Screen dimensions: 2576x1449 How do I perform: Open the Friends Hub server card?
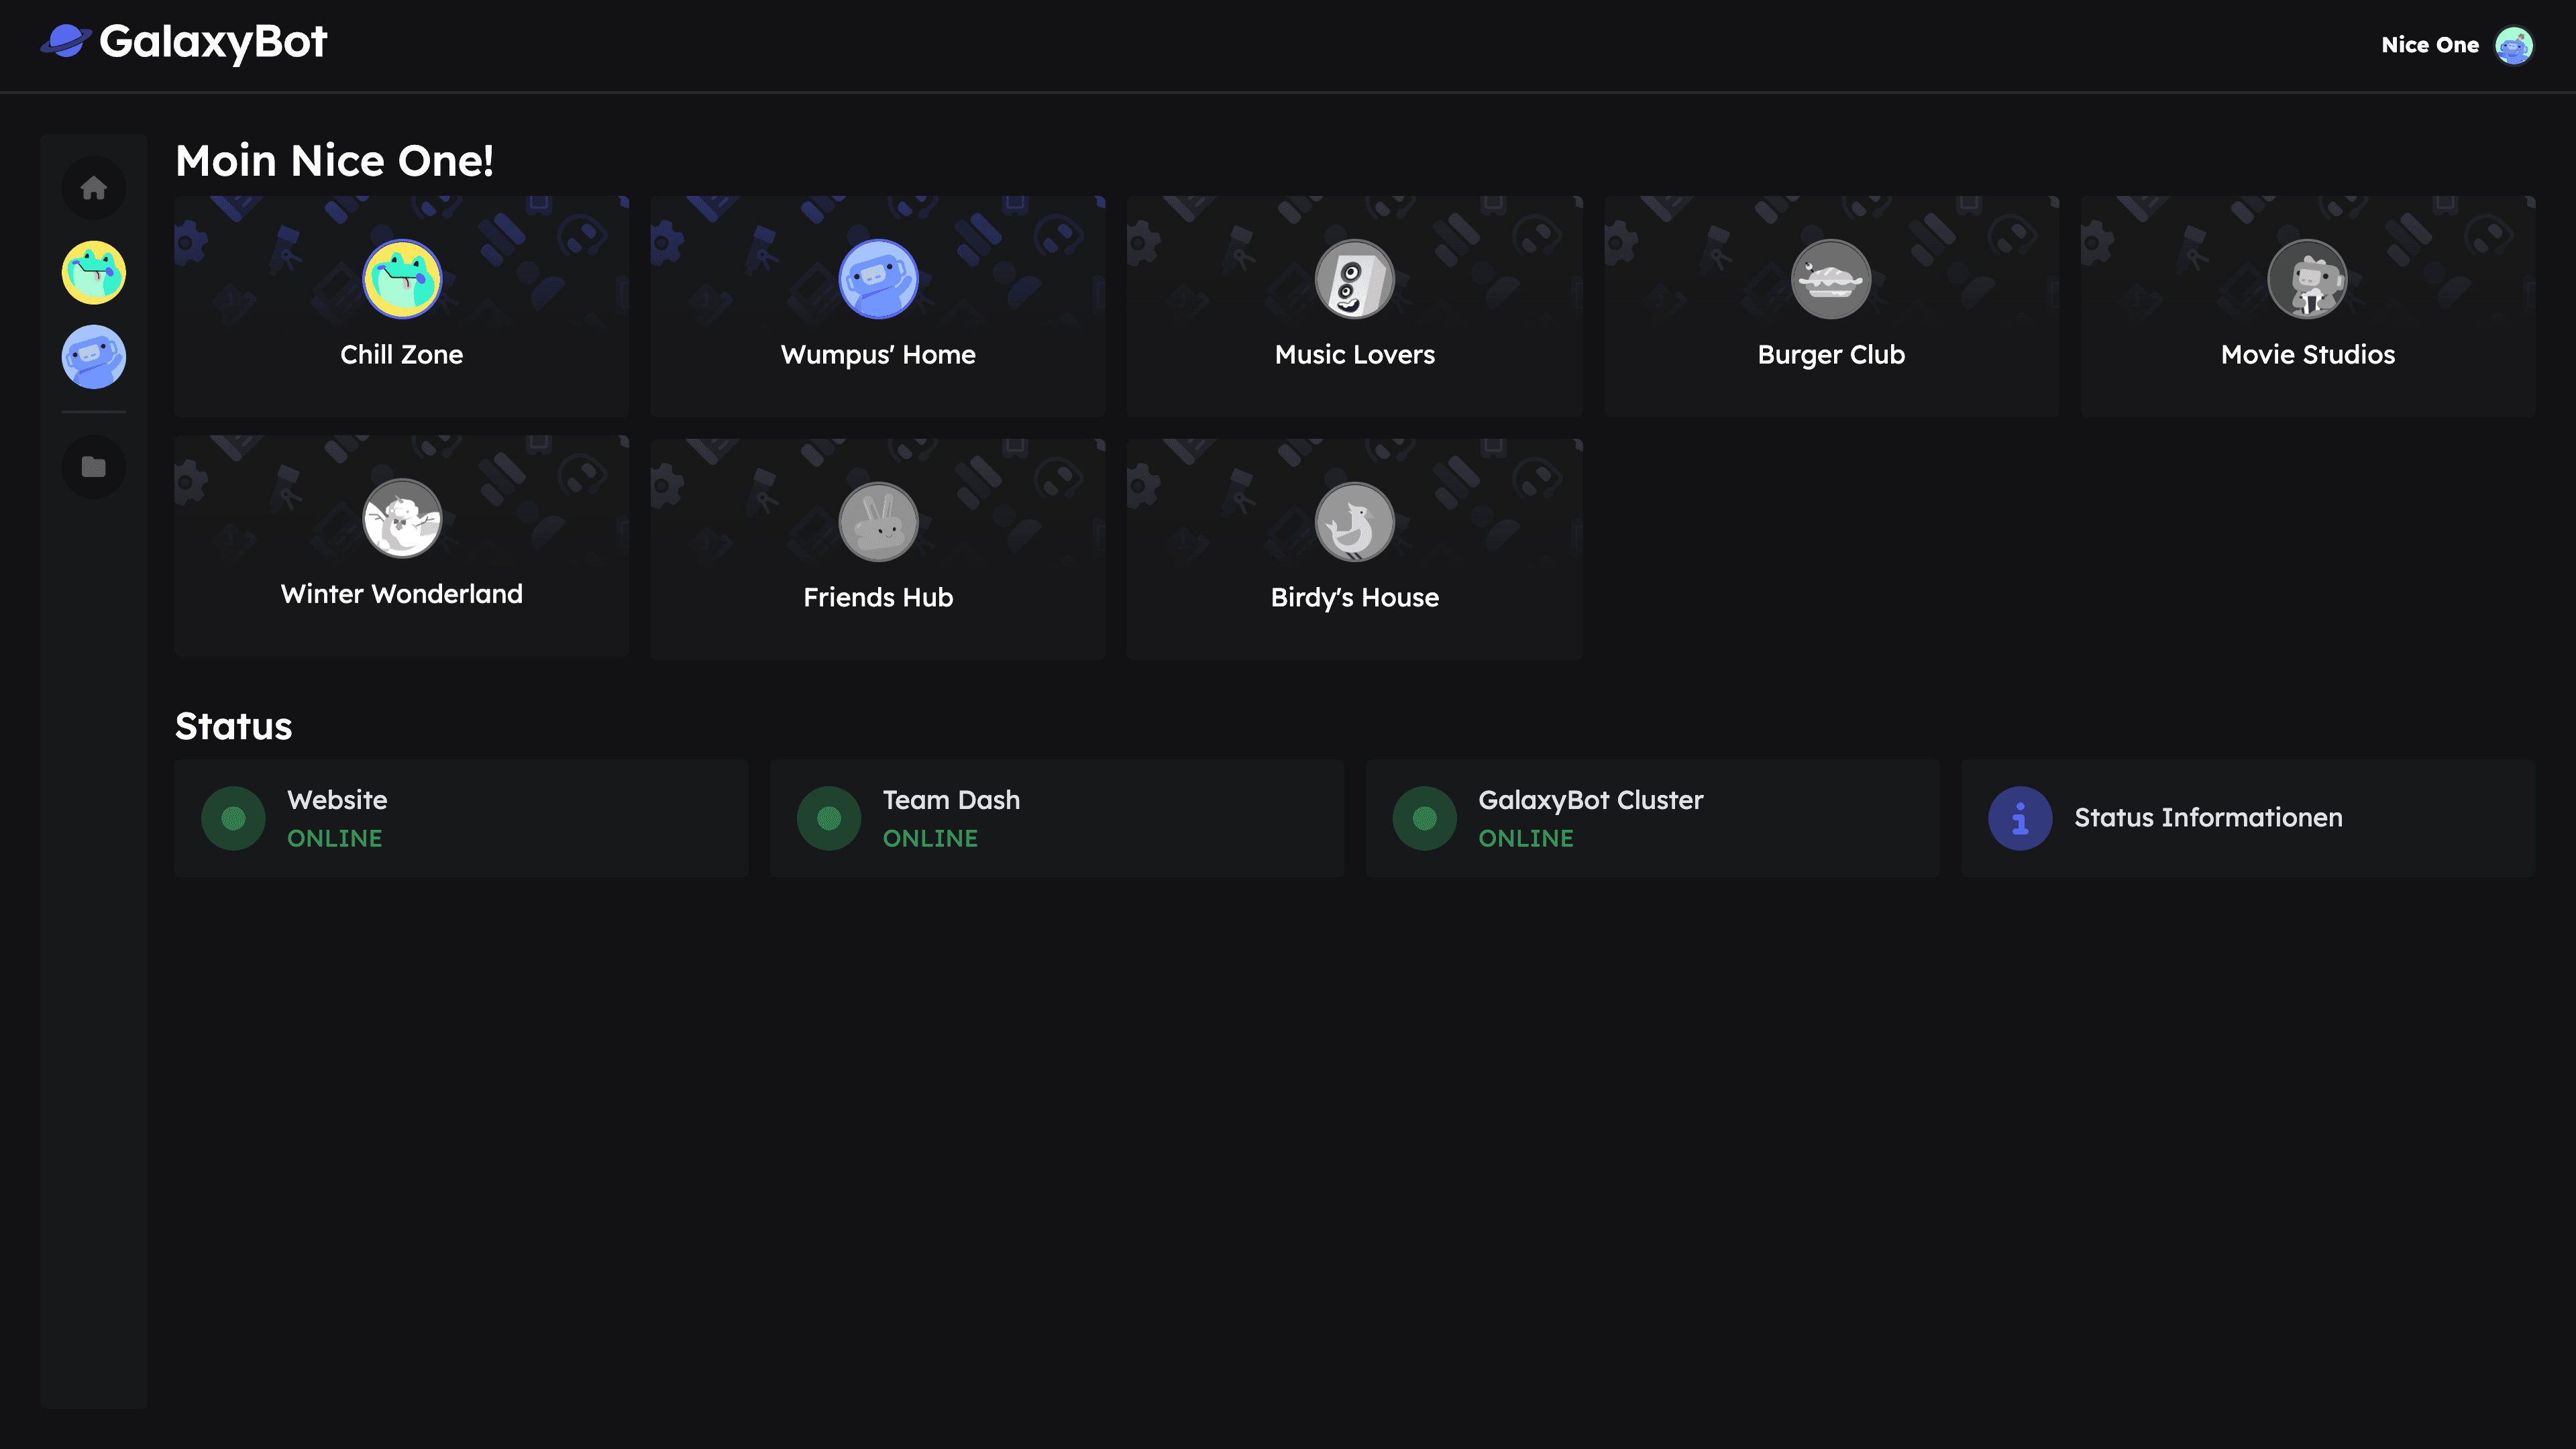click(x=877, y=546)
